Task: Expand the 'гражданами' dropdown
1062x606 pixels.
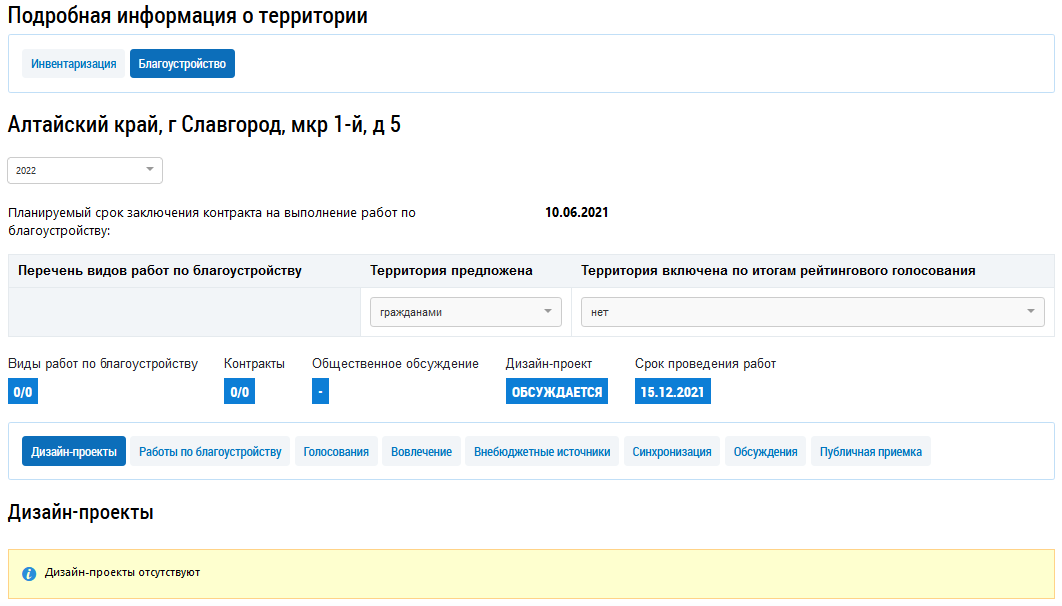Action: (465, 312)
